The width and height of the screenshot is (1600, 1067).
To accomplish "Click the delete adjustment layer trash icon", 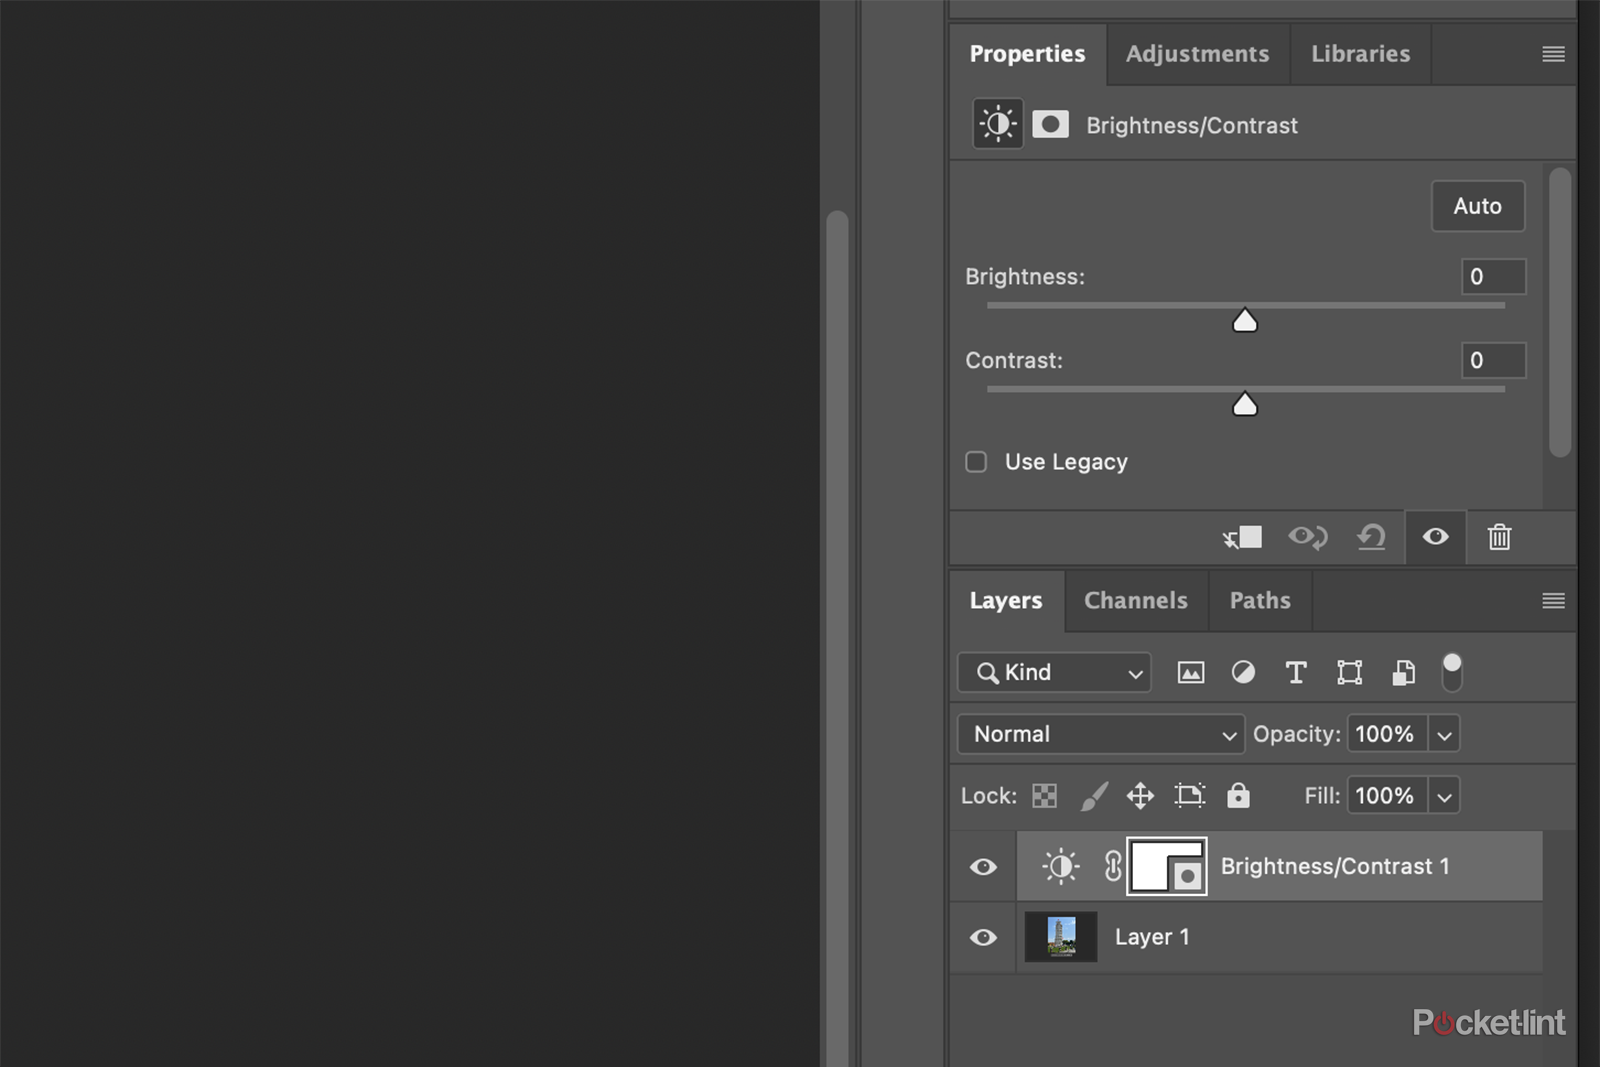I will 1499,537.
